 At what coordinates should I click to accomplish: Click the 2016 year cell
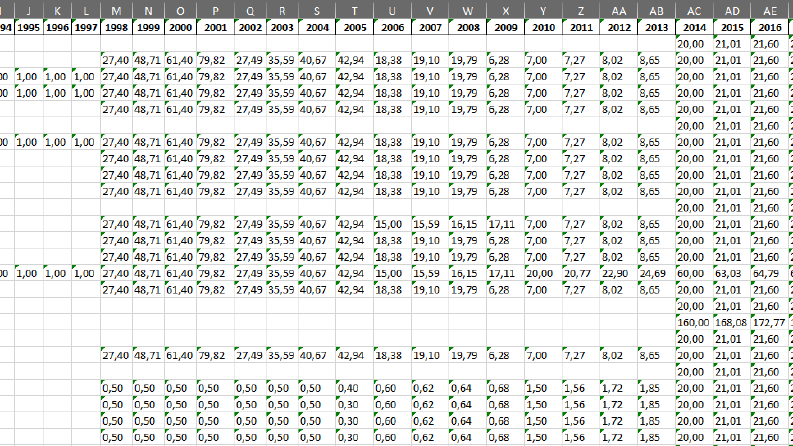770,27
